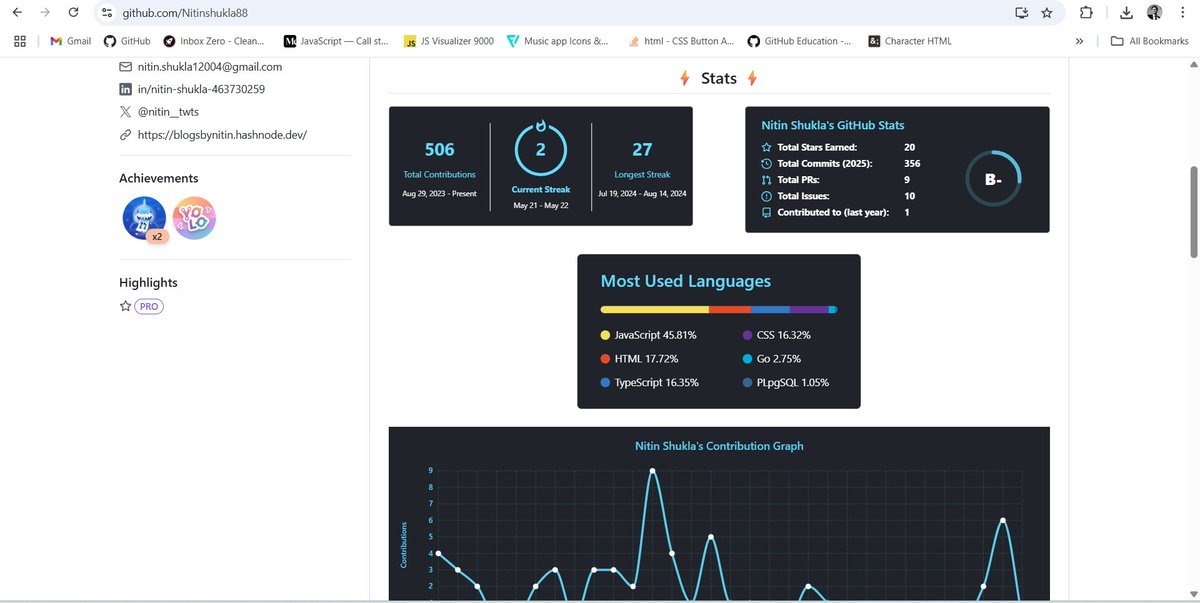Open the Inbox Zero bookmark

[x=214, y=41]
